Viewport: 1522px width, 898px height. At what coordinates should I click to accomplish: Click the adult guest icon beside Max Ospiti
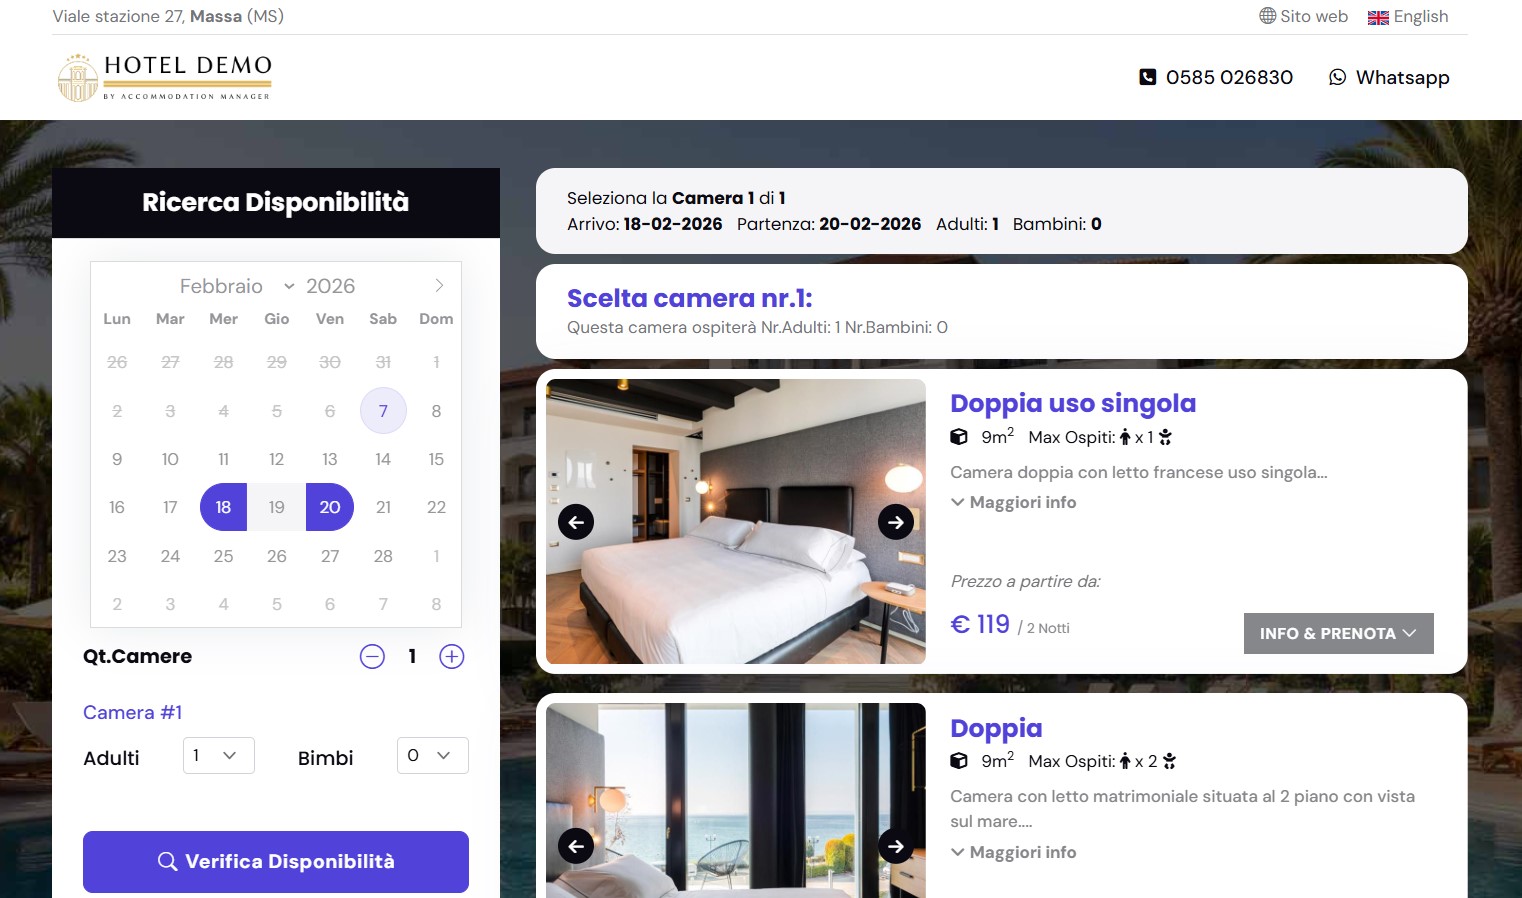pos(1125,437)
